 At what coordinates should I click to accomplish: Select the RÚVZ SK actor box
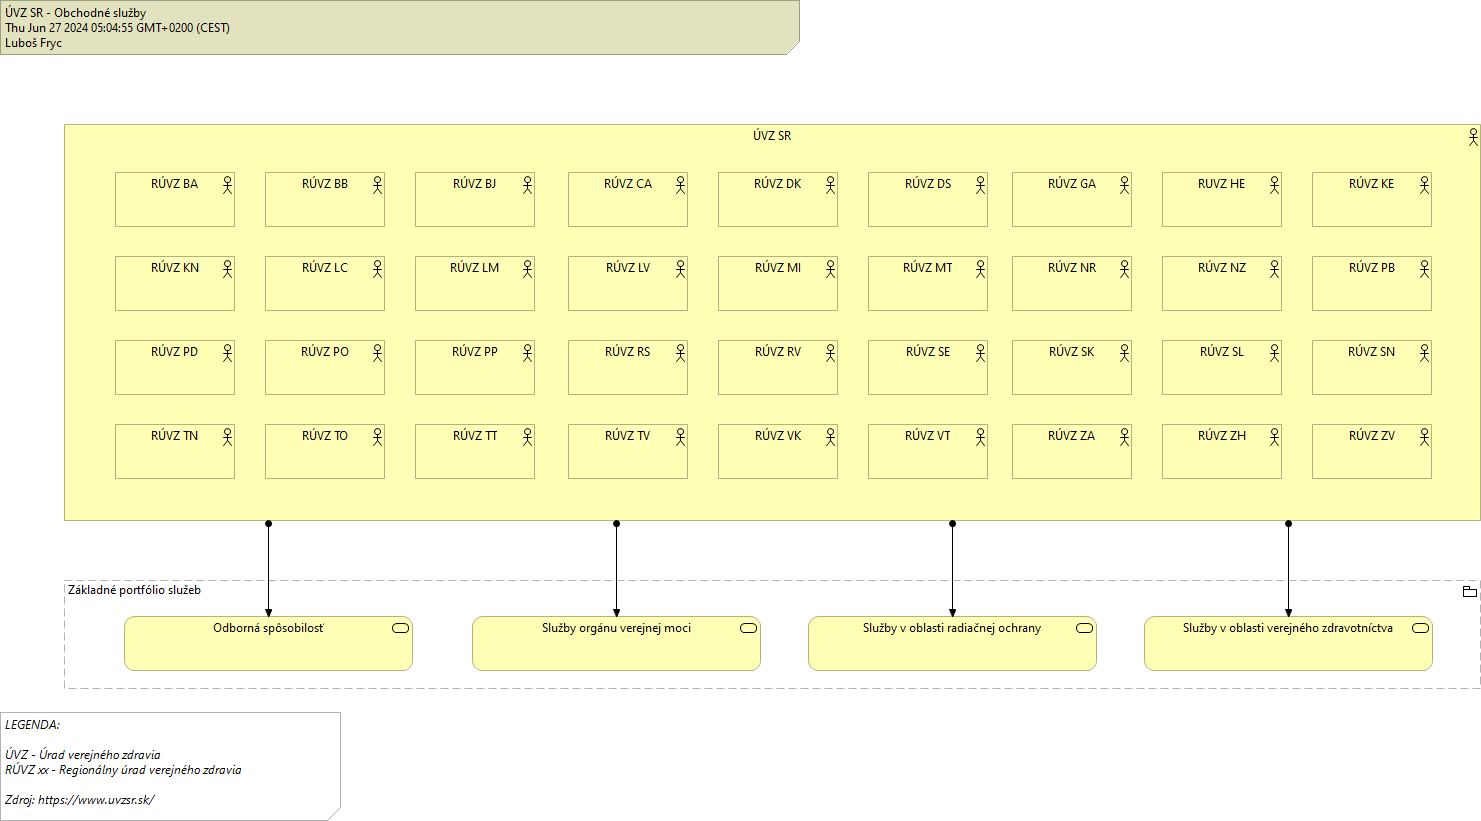click(x=1072, y=368)
